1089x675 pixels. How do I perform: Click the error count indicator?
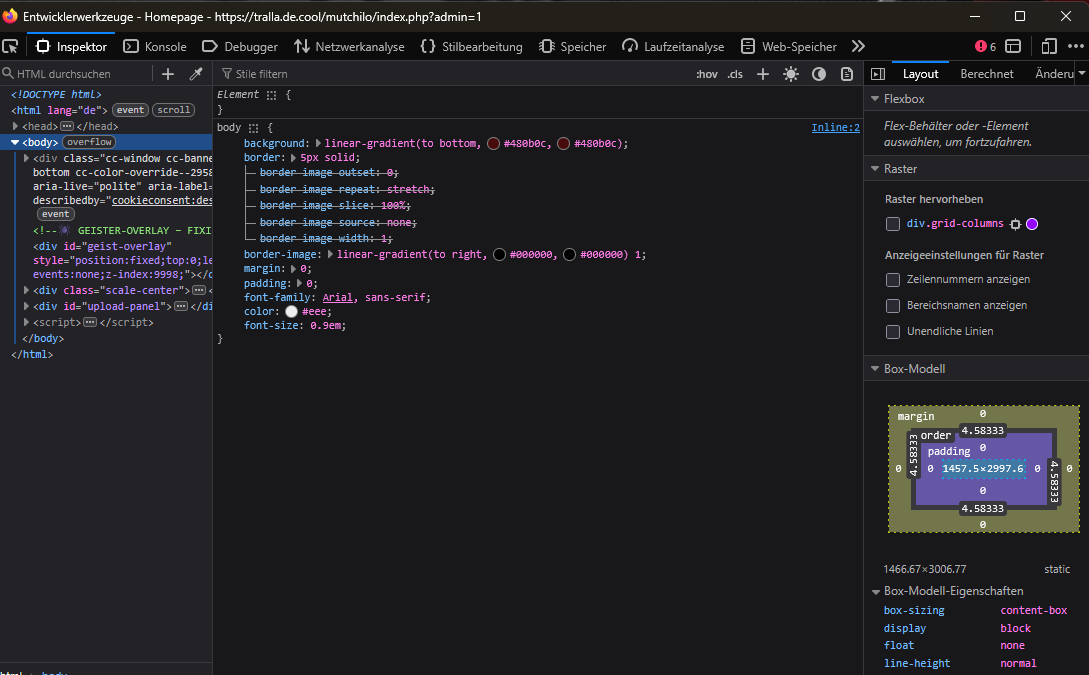point(985,46)
